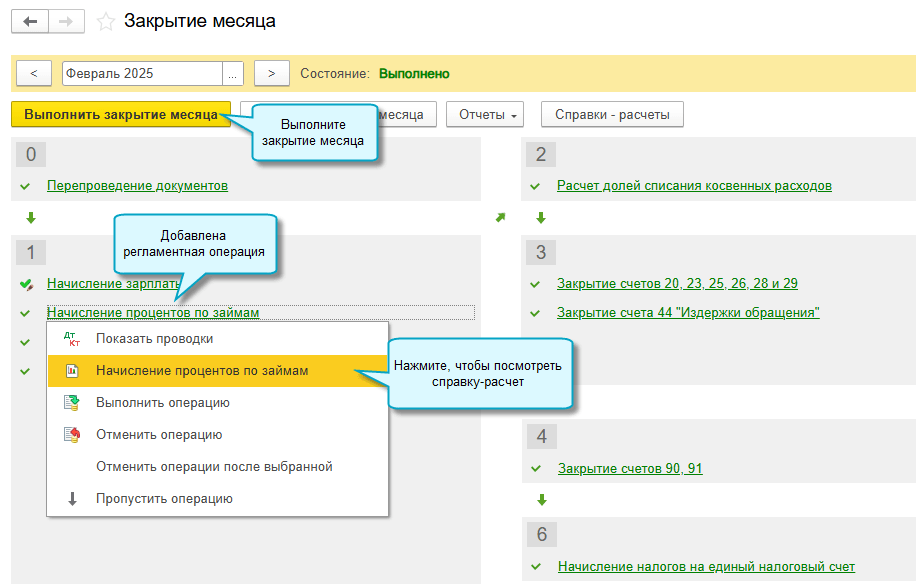The image size is (916, 584).
Task: Expand the Отчеты dropdown menu
Action: click(485, 115)
